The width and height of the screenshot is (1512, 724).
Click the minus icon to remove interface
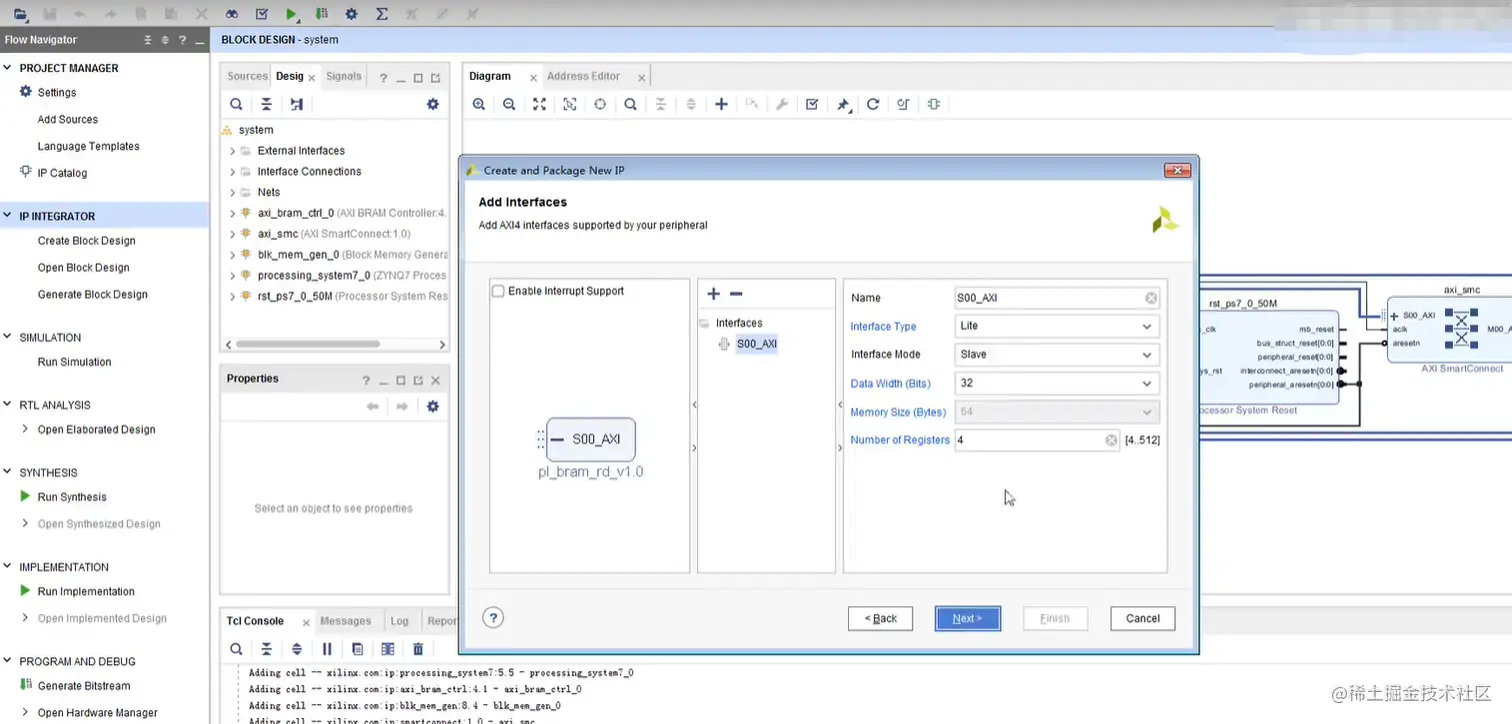click(x=736, y=294)
